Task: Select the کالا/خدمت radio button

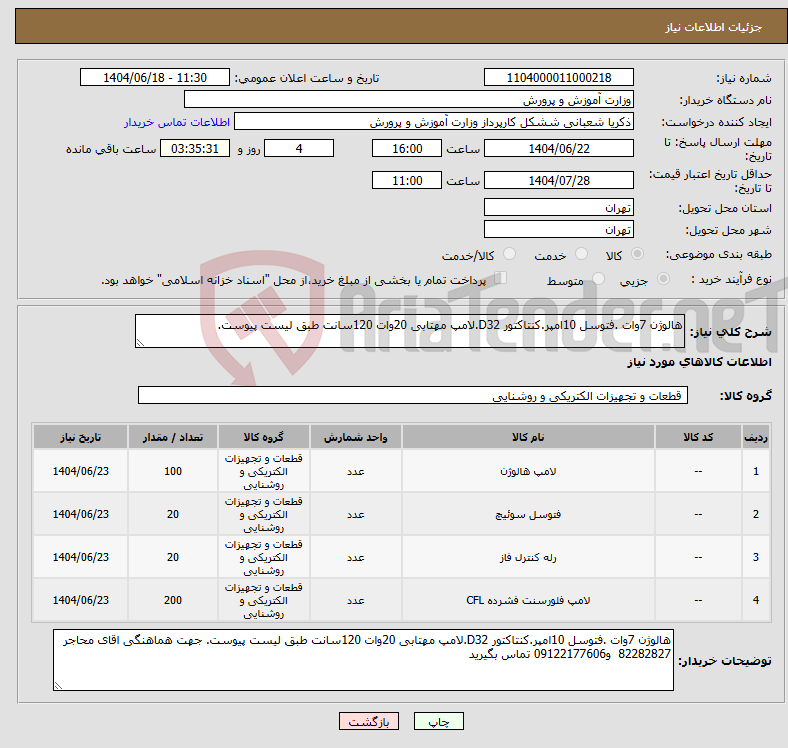Action: (510, 254)
